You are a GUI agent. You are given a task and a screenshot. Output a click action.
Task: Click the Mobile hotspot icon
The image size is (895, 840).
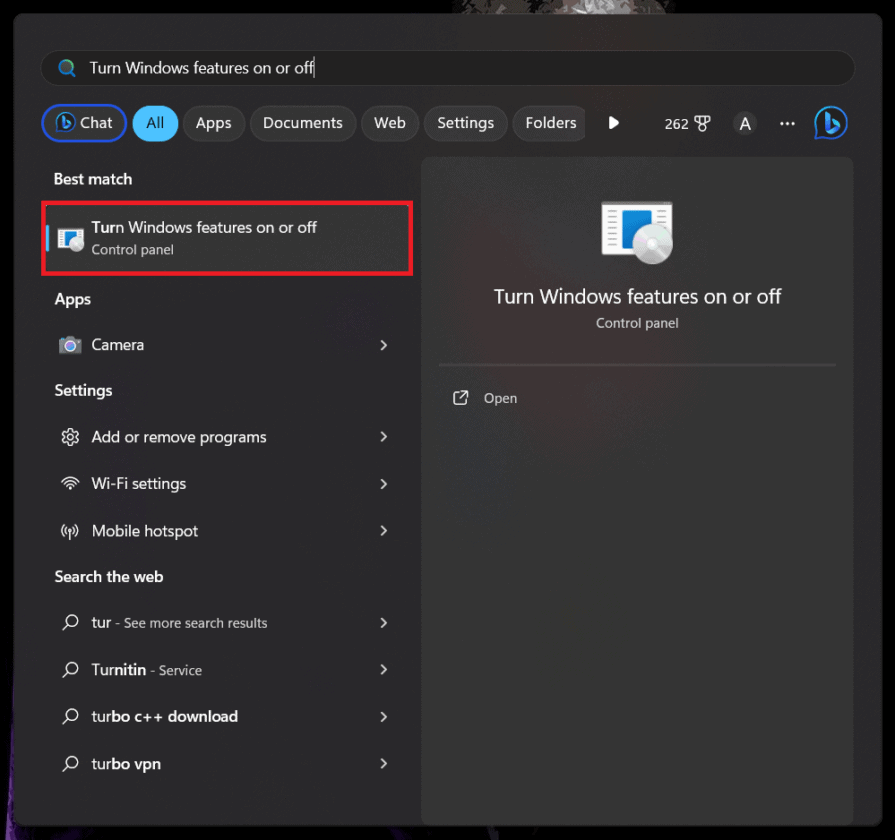click(x=70, y=531)
